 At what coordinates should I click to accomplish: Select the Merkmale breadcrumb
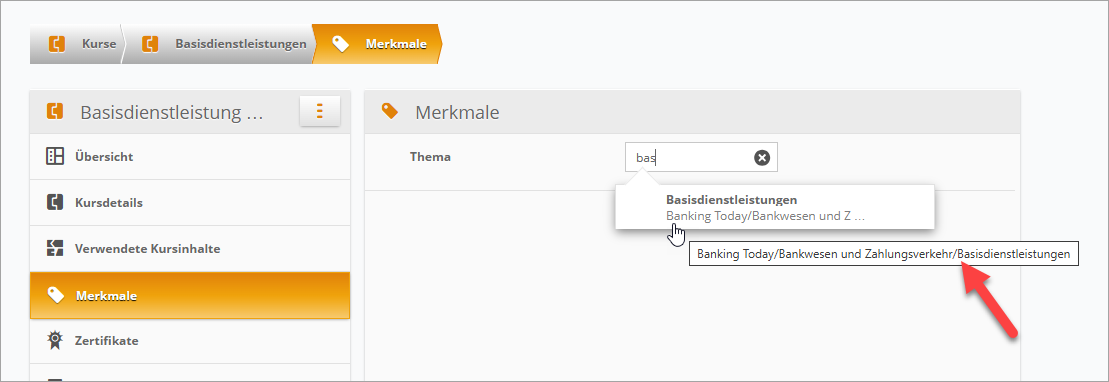pyautogui.click(x=377, y=44)
